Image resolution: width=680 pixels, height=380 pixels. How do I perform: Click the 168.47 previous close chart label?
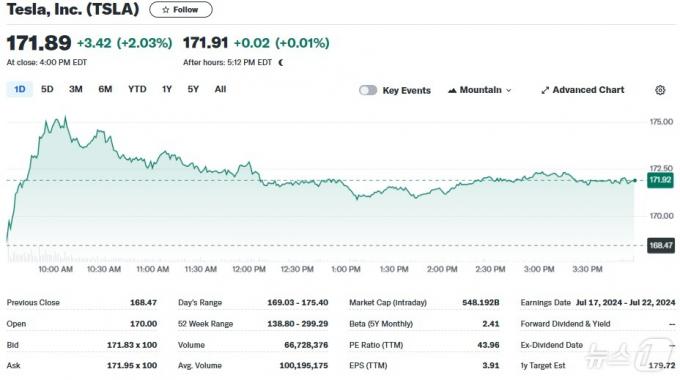[660, 246]
